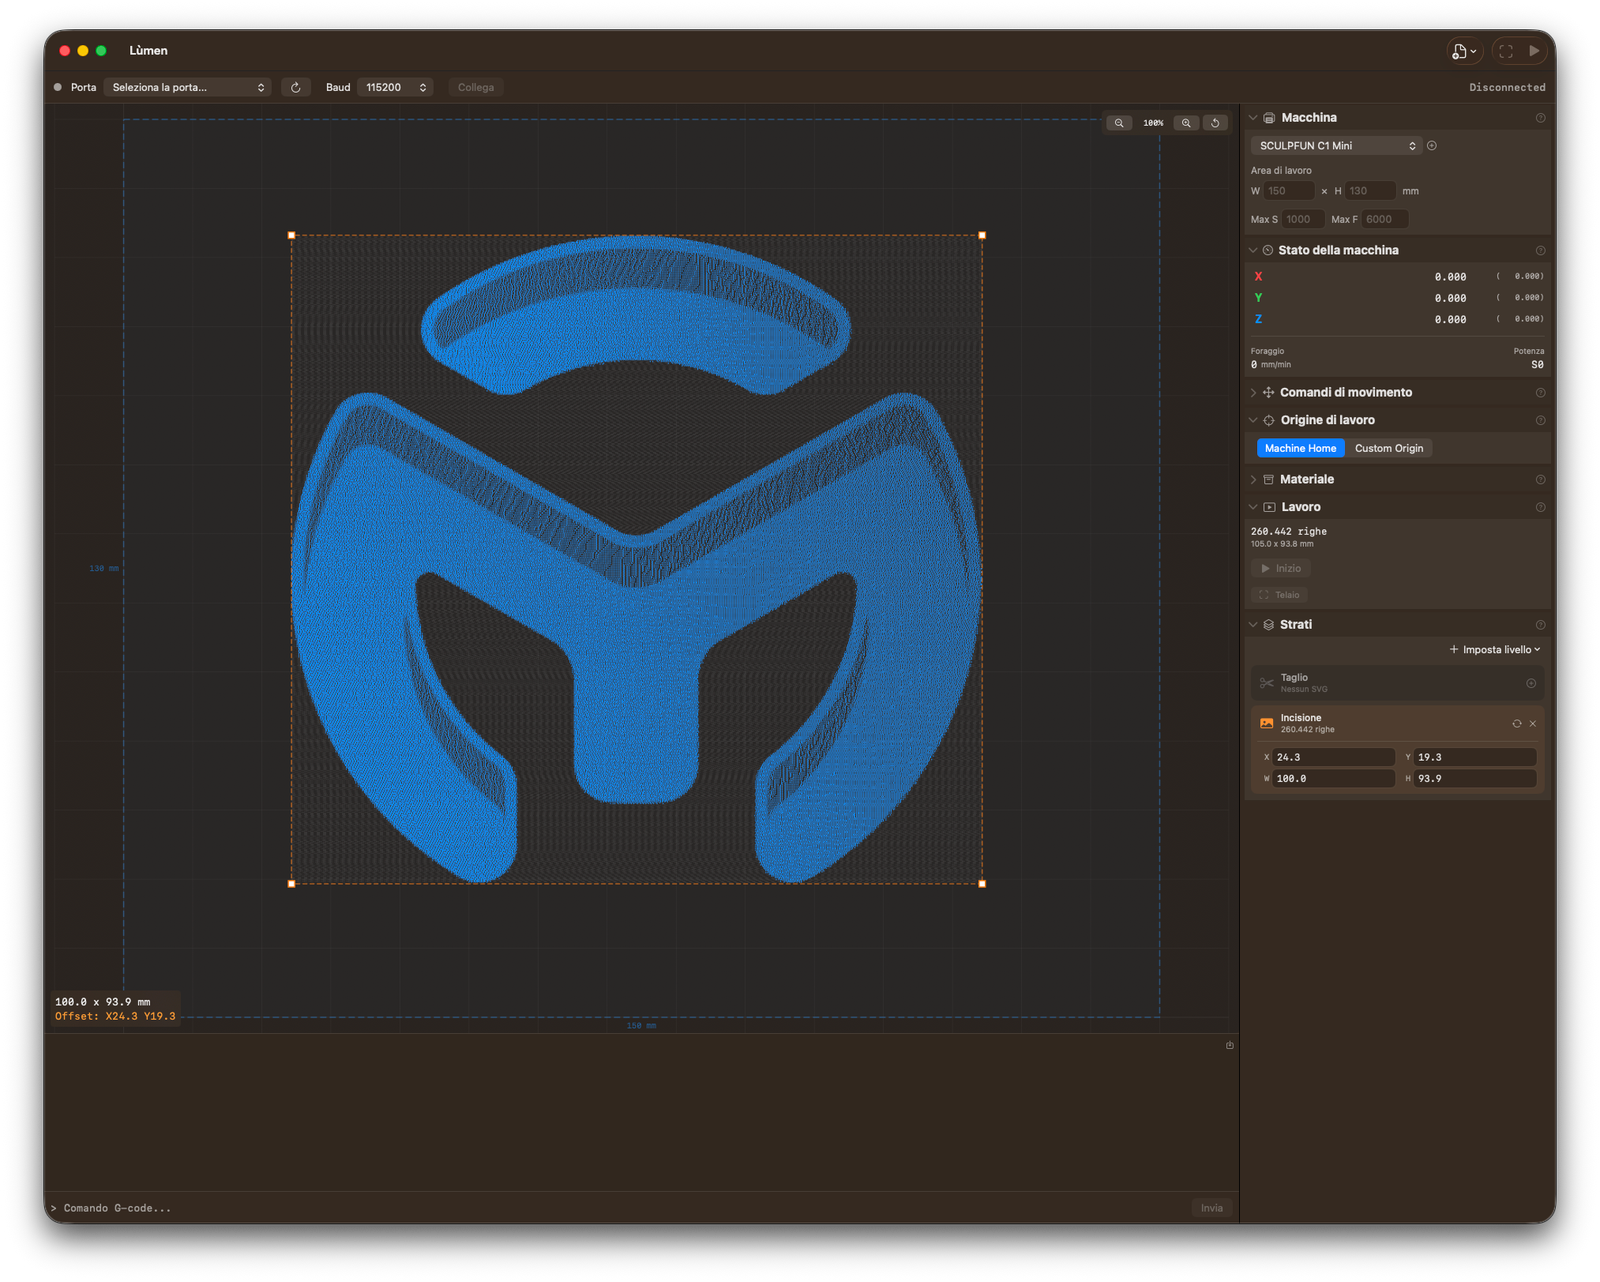This screenshot has width=1600, height=1282.
Task: Switch work origin to Custom Origin
Action: click(1388, 448)
